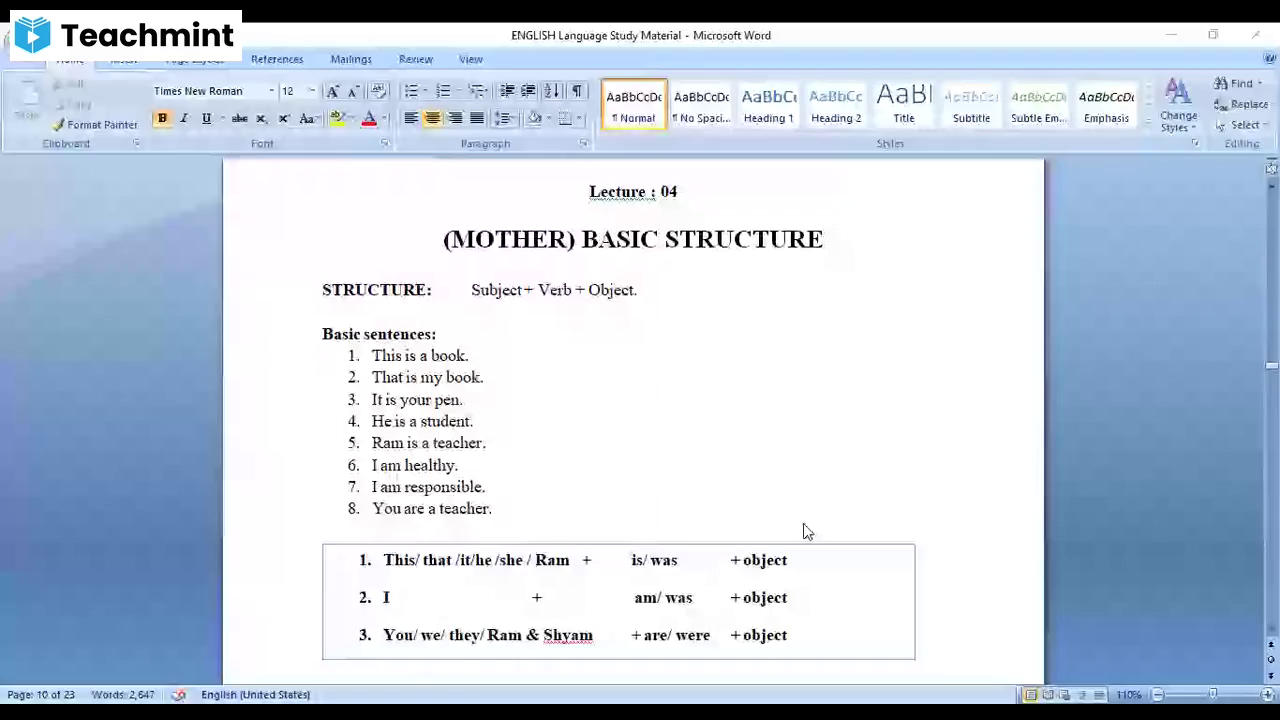The width and height of the screenshot is (1280, 720).
Task: Toggle Center alignment
Action: point(432,118)
